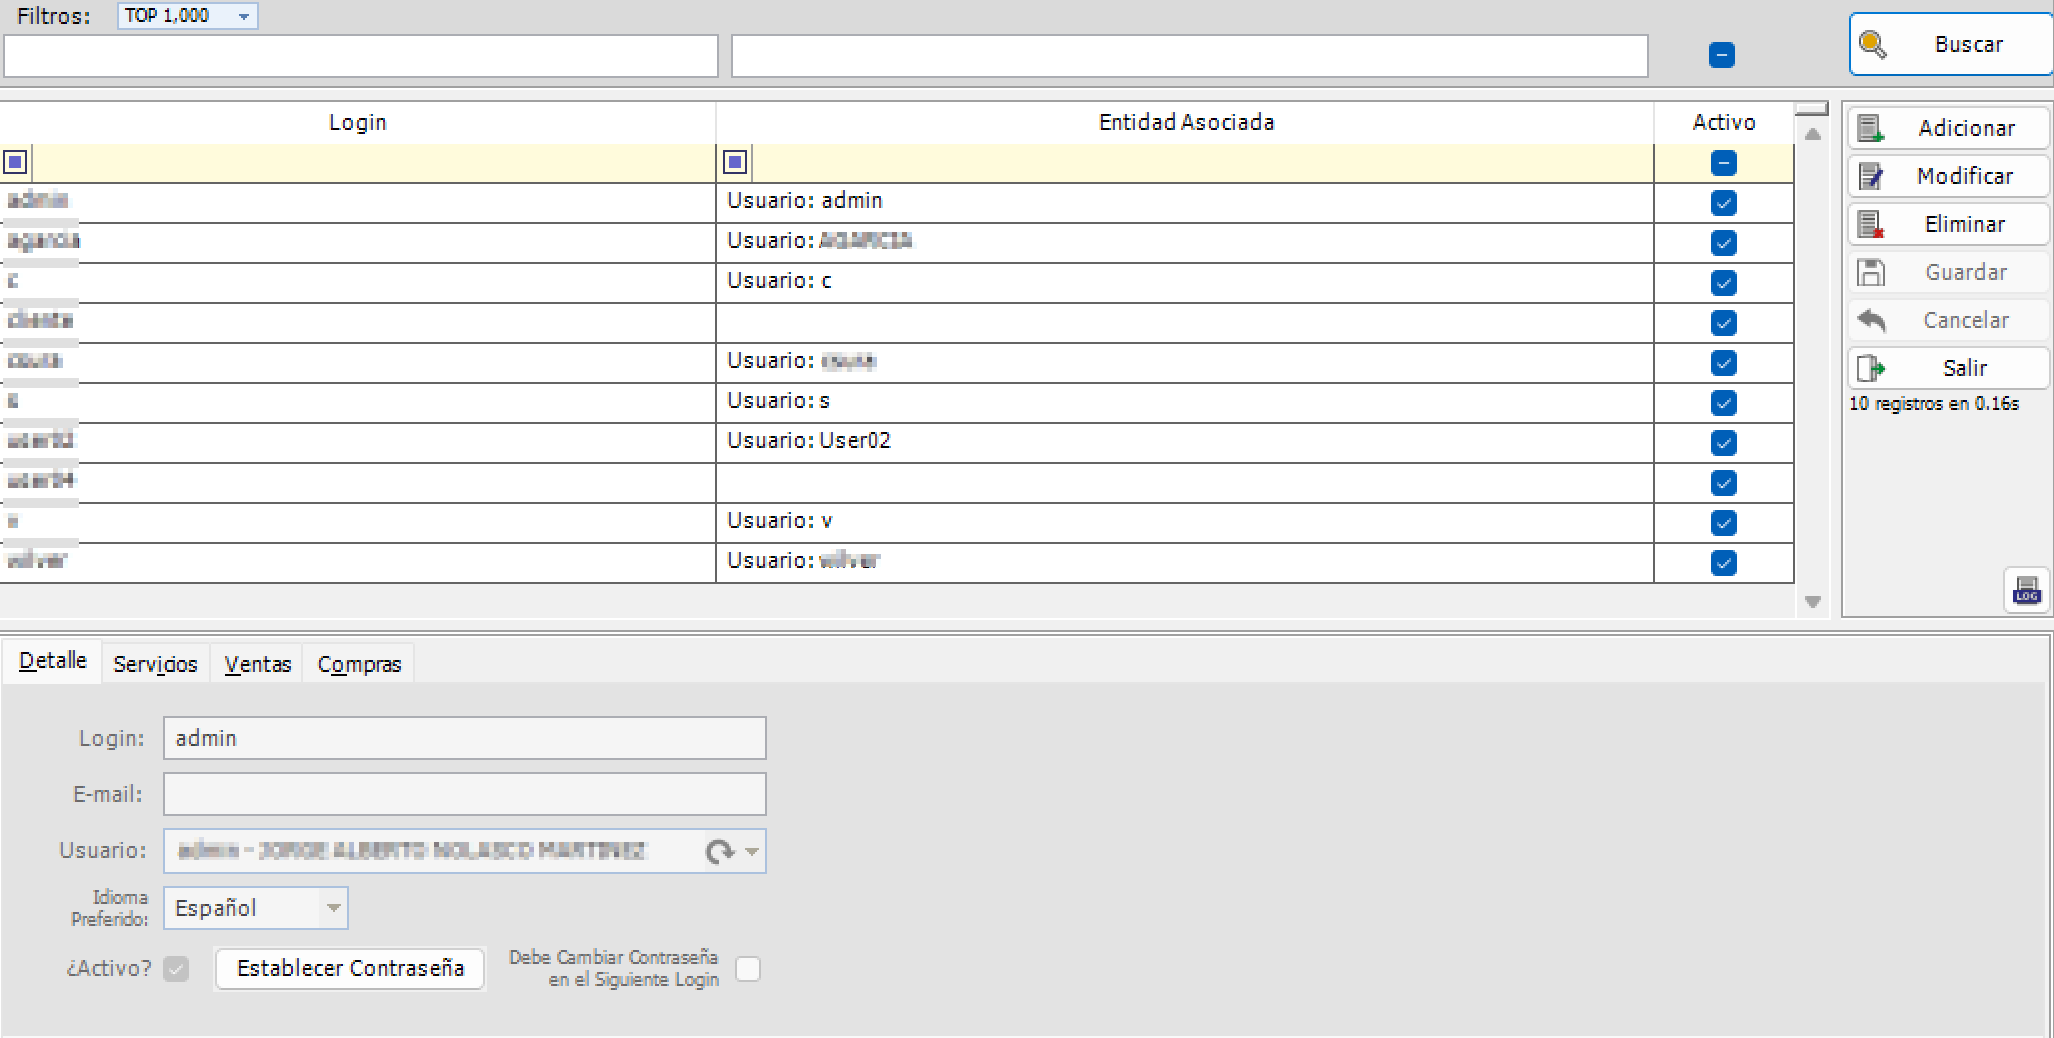Open the Idioma Preferido language dropdown
This screenshot has width=2054, height=1038.
pyautogui.click(x=333, y=908)
